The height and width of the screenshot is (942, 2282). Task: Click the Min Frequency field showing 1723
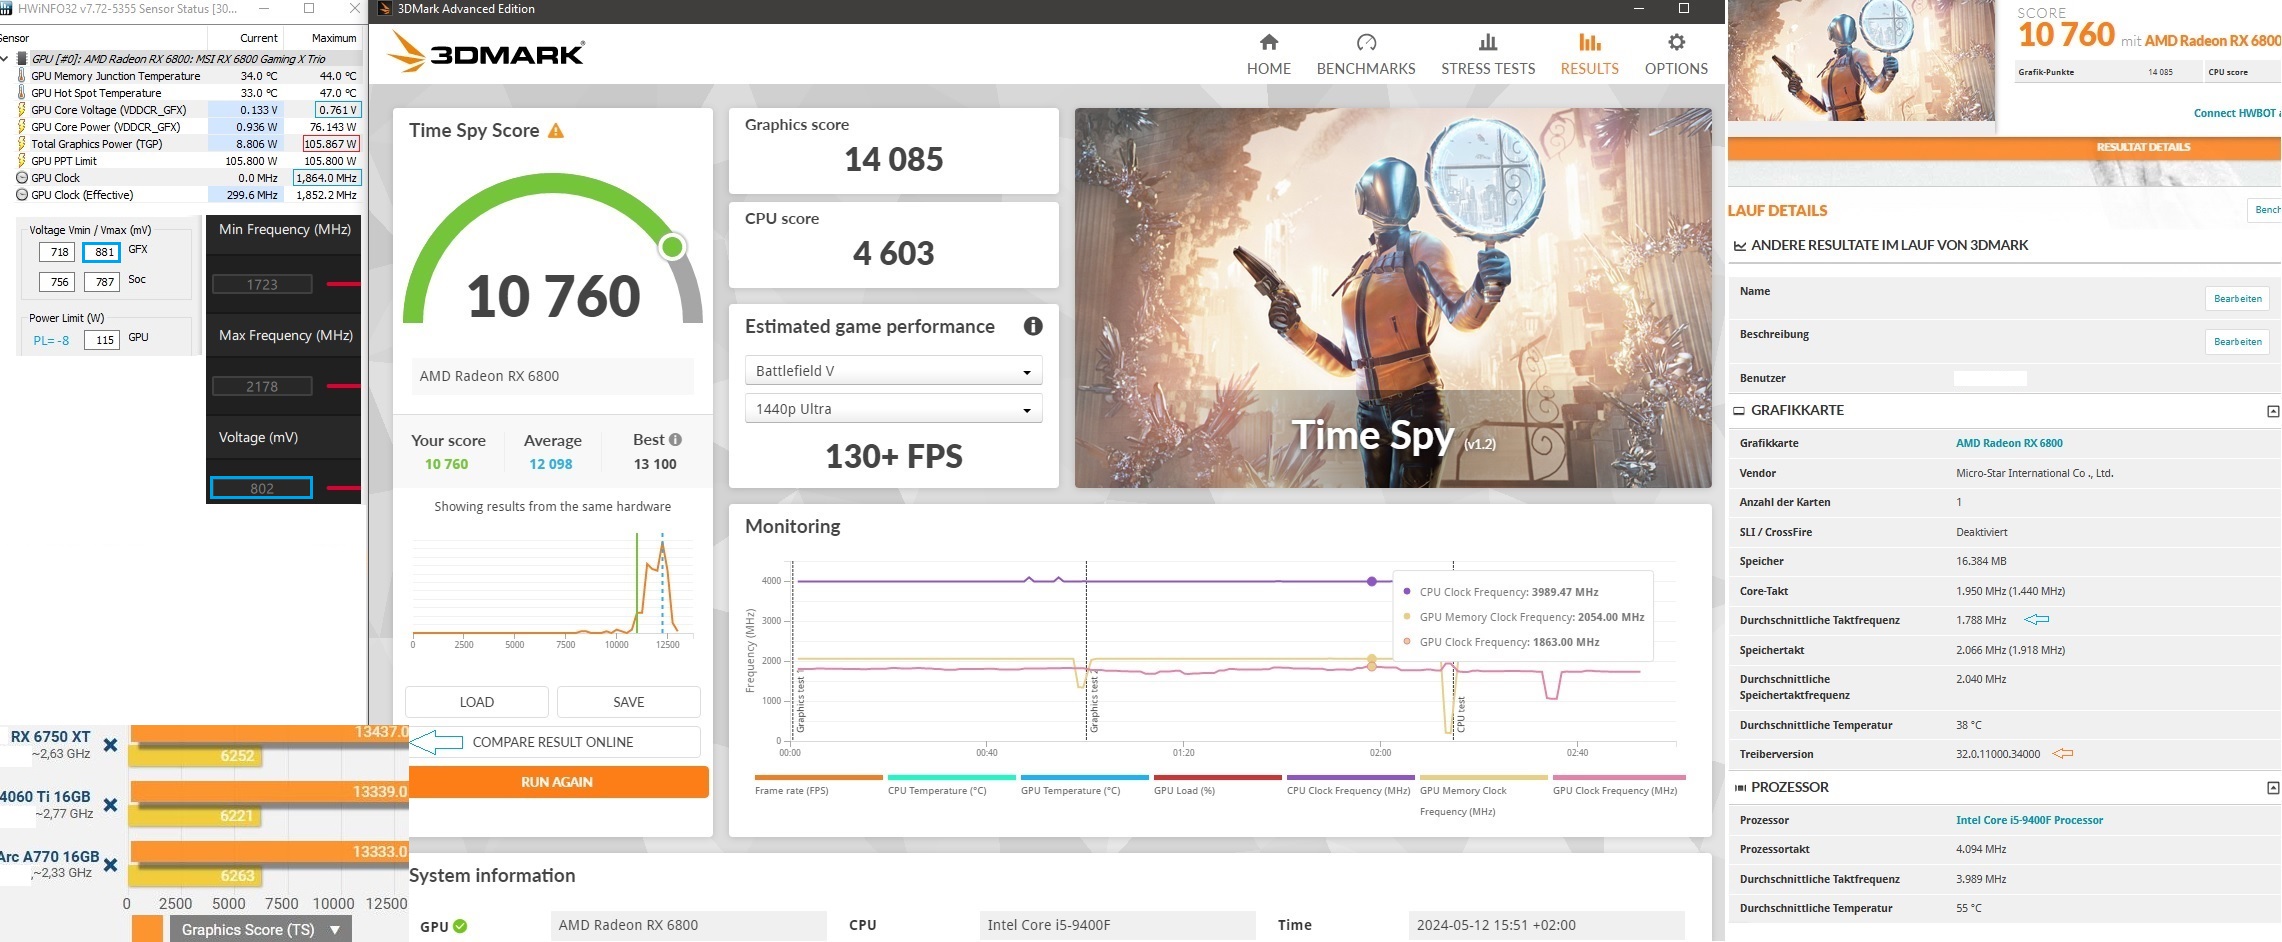(262, 285)
